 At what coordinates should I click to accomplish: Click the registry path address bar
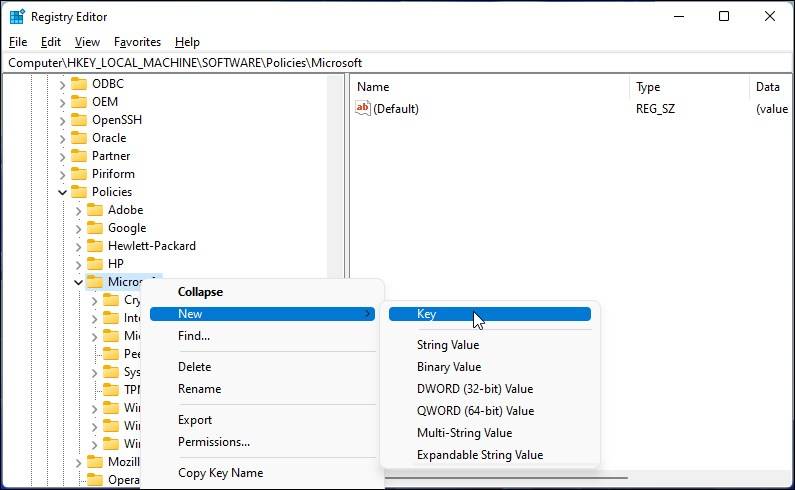click(x=398, y=63)
